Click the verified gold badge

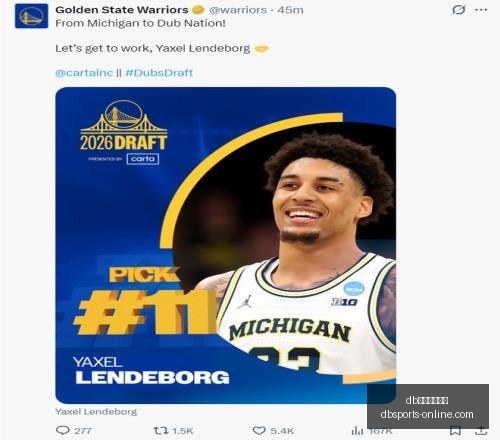pyautogui.click(x=198, y=10)
